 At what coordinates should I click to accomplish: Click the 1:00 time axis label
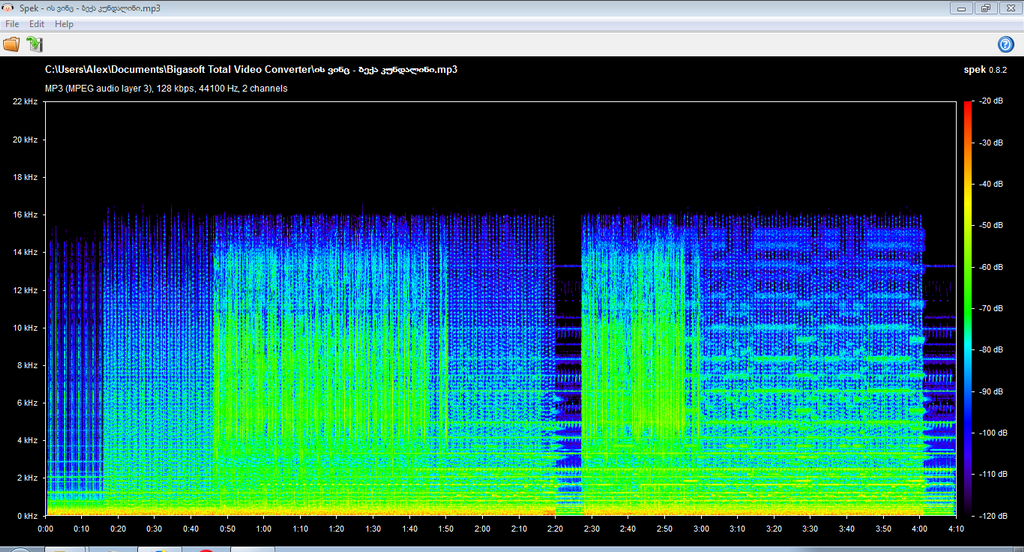click(x=263, y=529)
